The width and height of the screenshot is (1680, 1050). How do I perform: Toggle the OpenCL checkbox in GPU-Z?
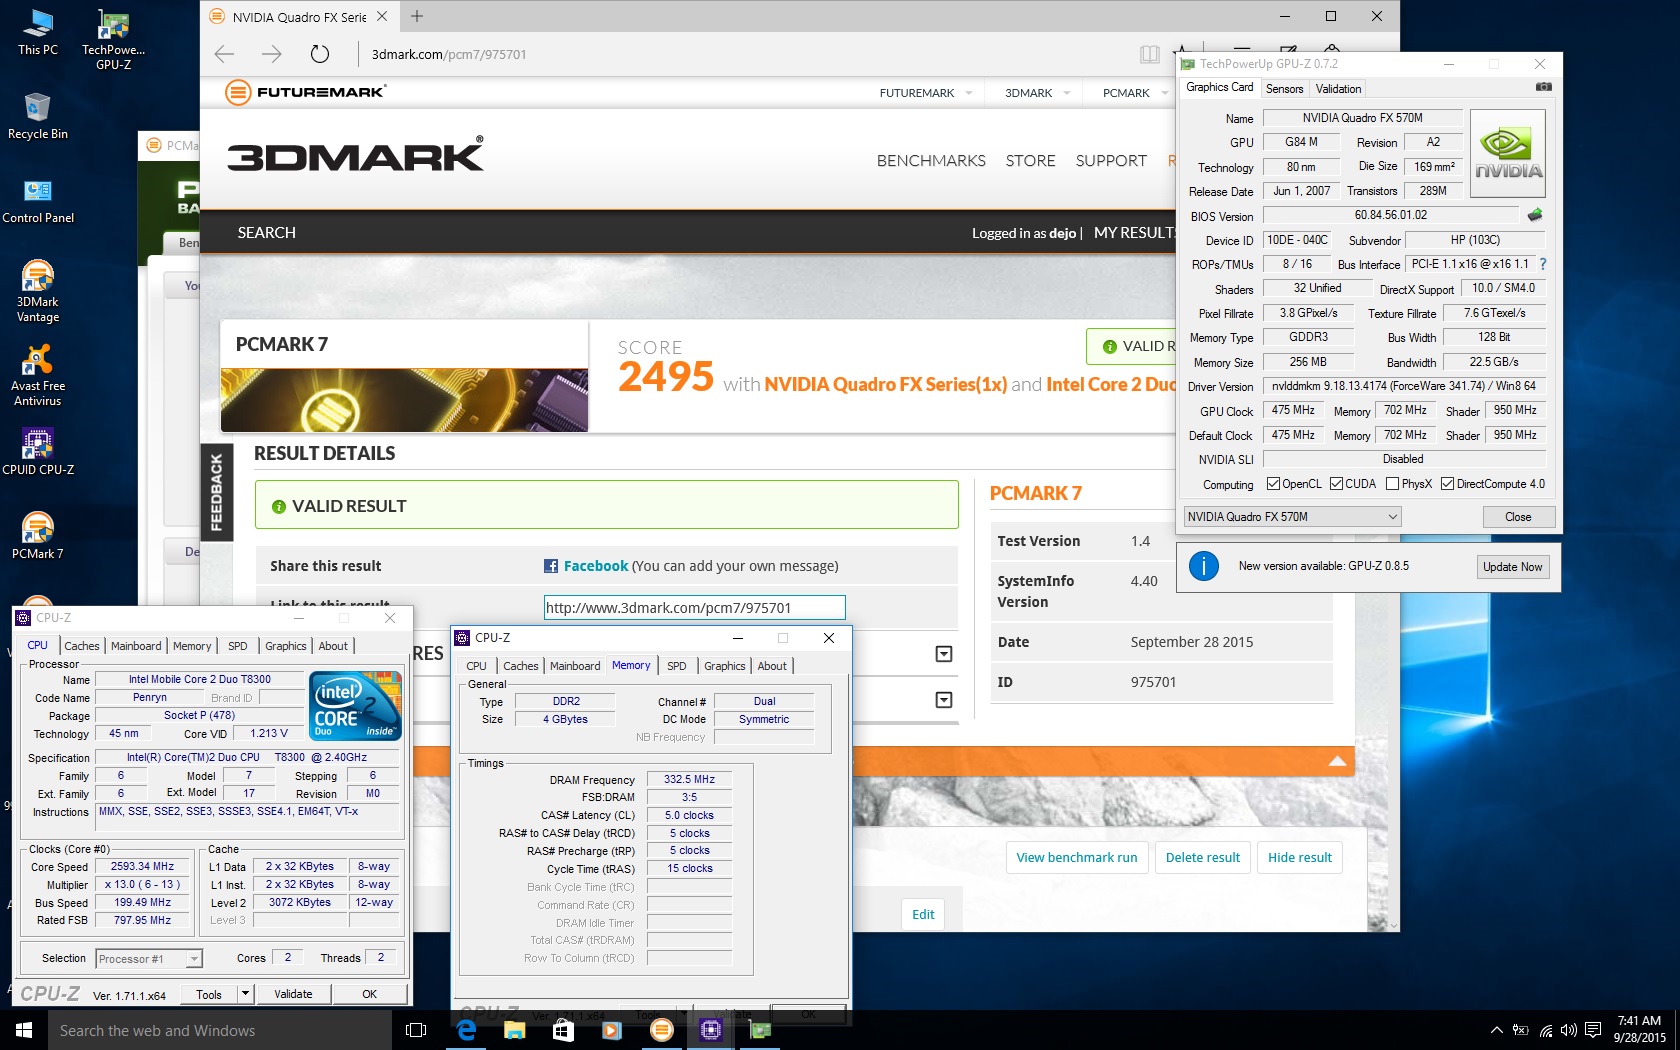click(1273, 484)
